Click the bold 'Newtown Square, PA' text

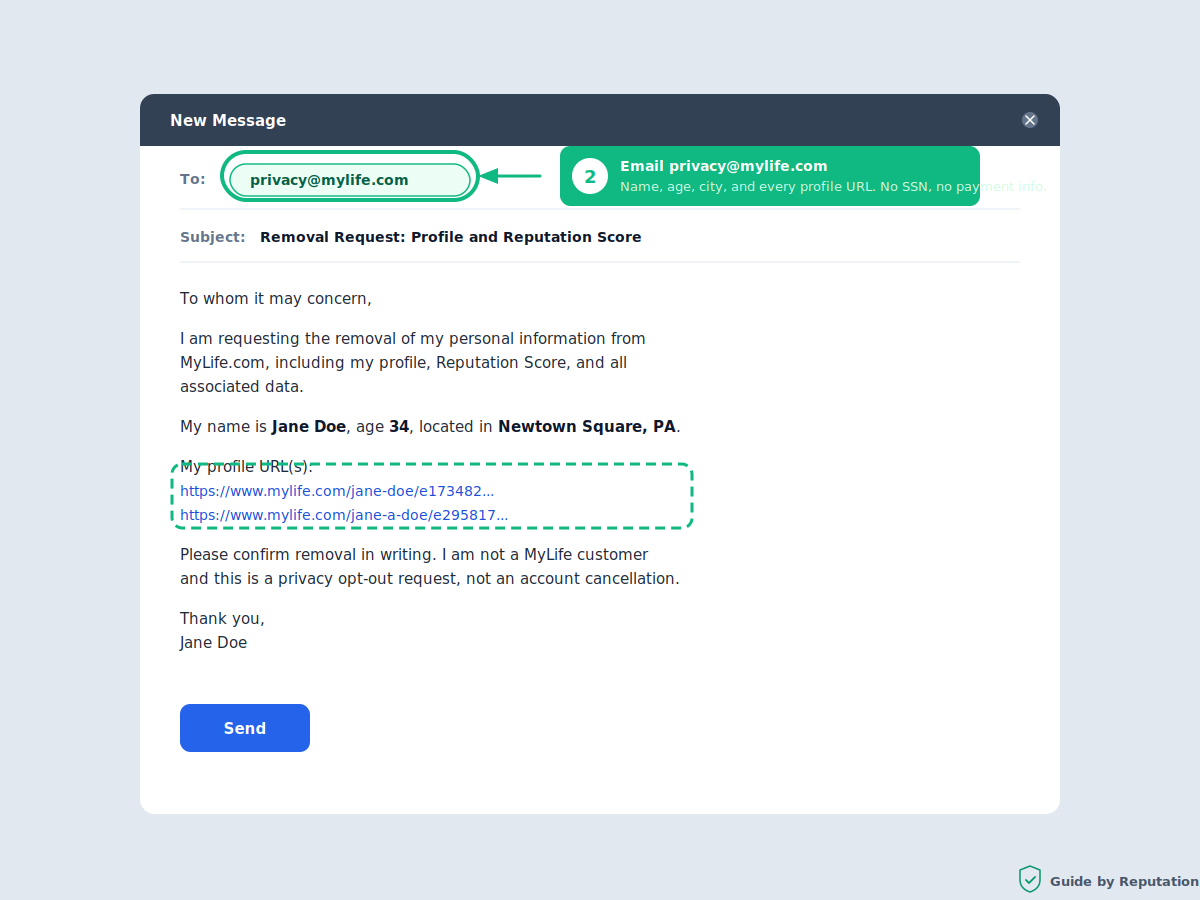coord(587,426)
